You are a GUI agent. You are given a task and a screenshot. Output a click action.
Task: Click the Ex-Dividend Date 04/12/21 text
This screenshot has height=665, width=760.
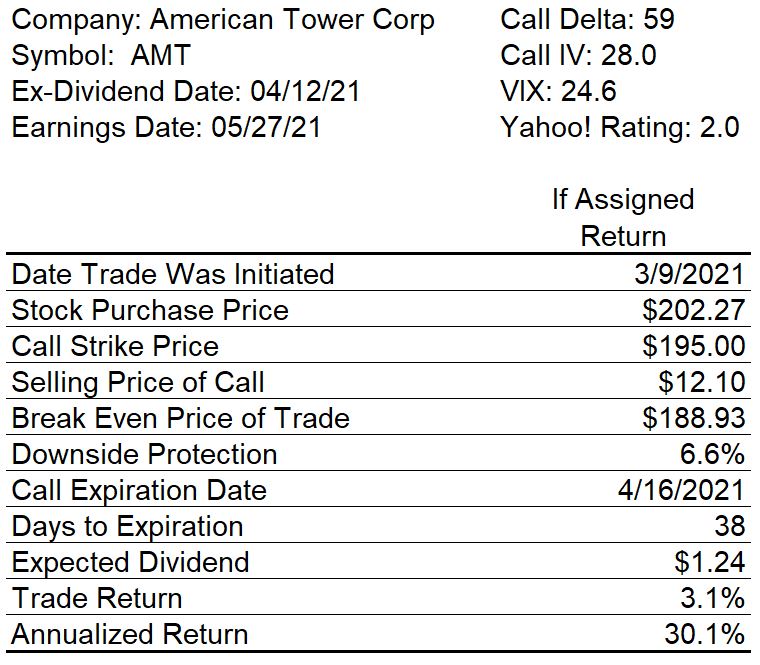pyautogui.click(x=186, y=91)
